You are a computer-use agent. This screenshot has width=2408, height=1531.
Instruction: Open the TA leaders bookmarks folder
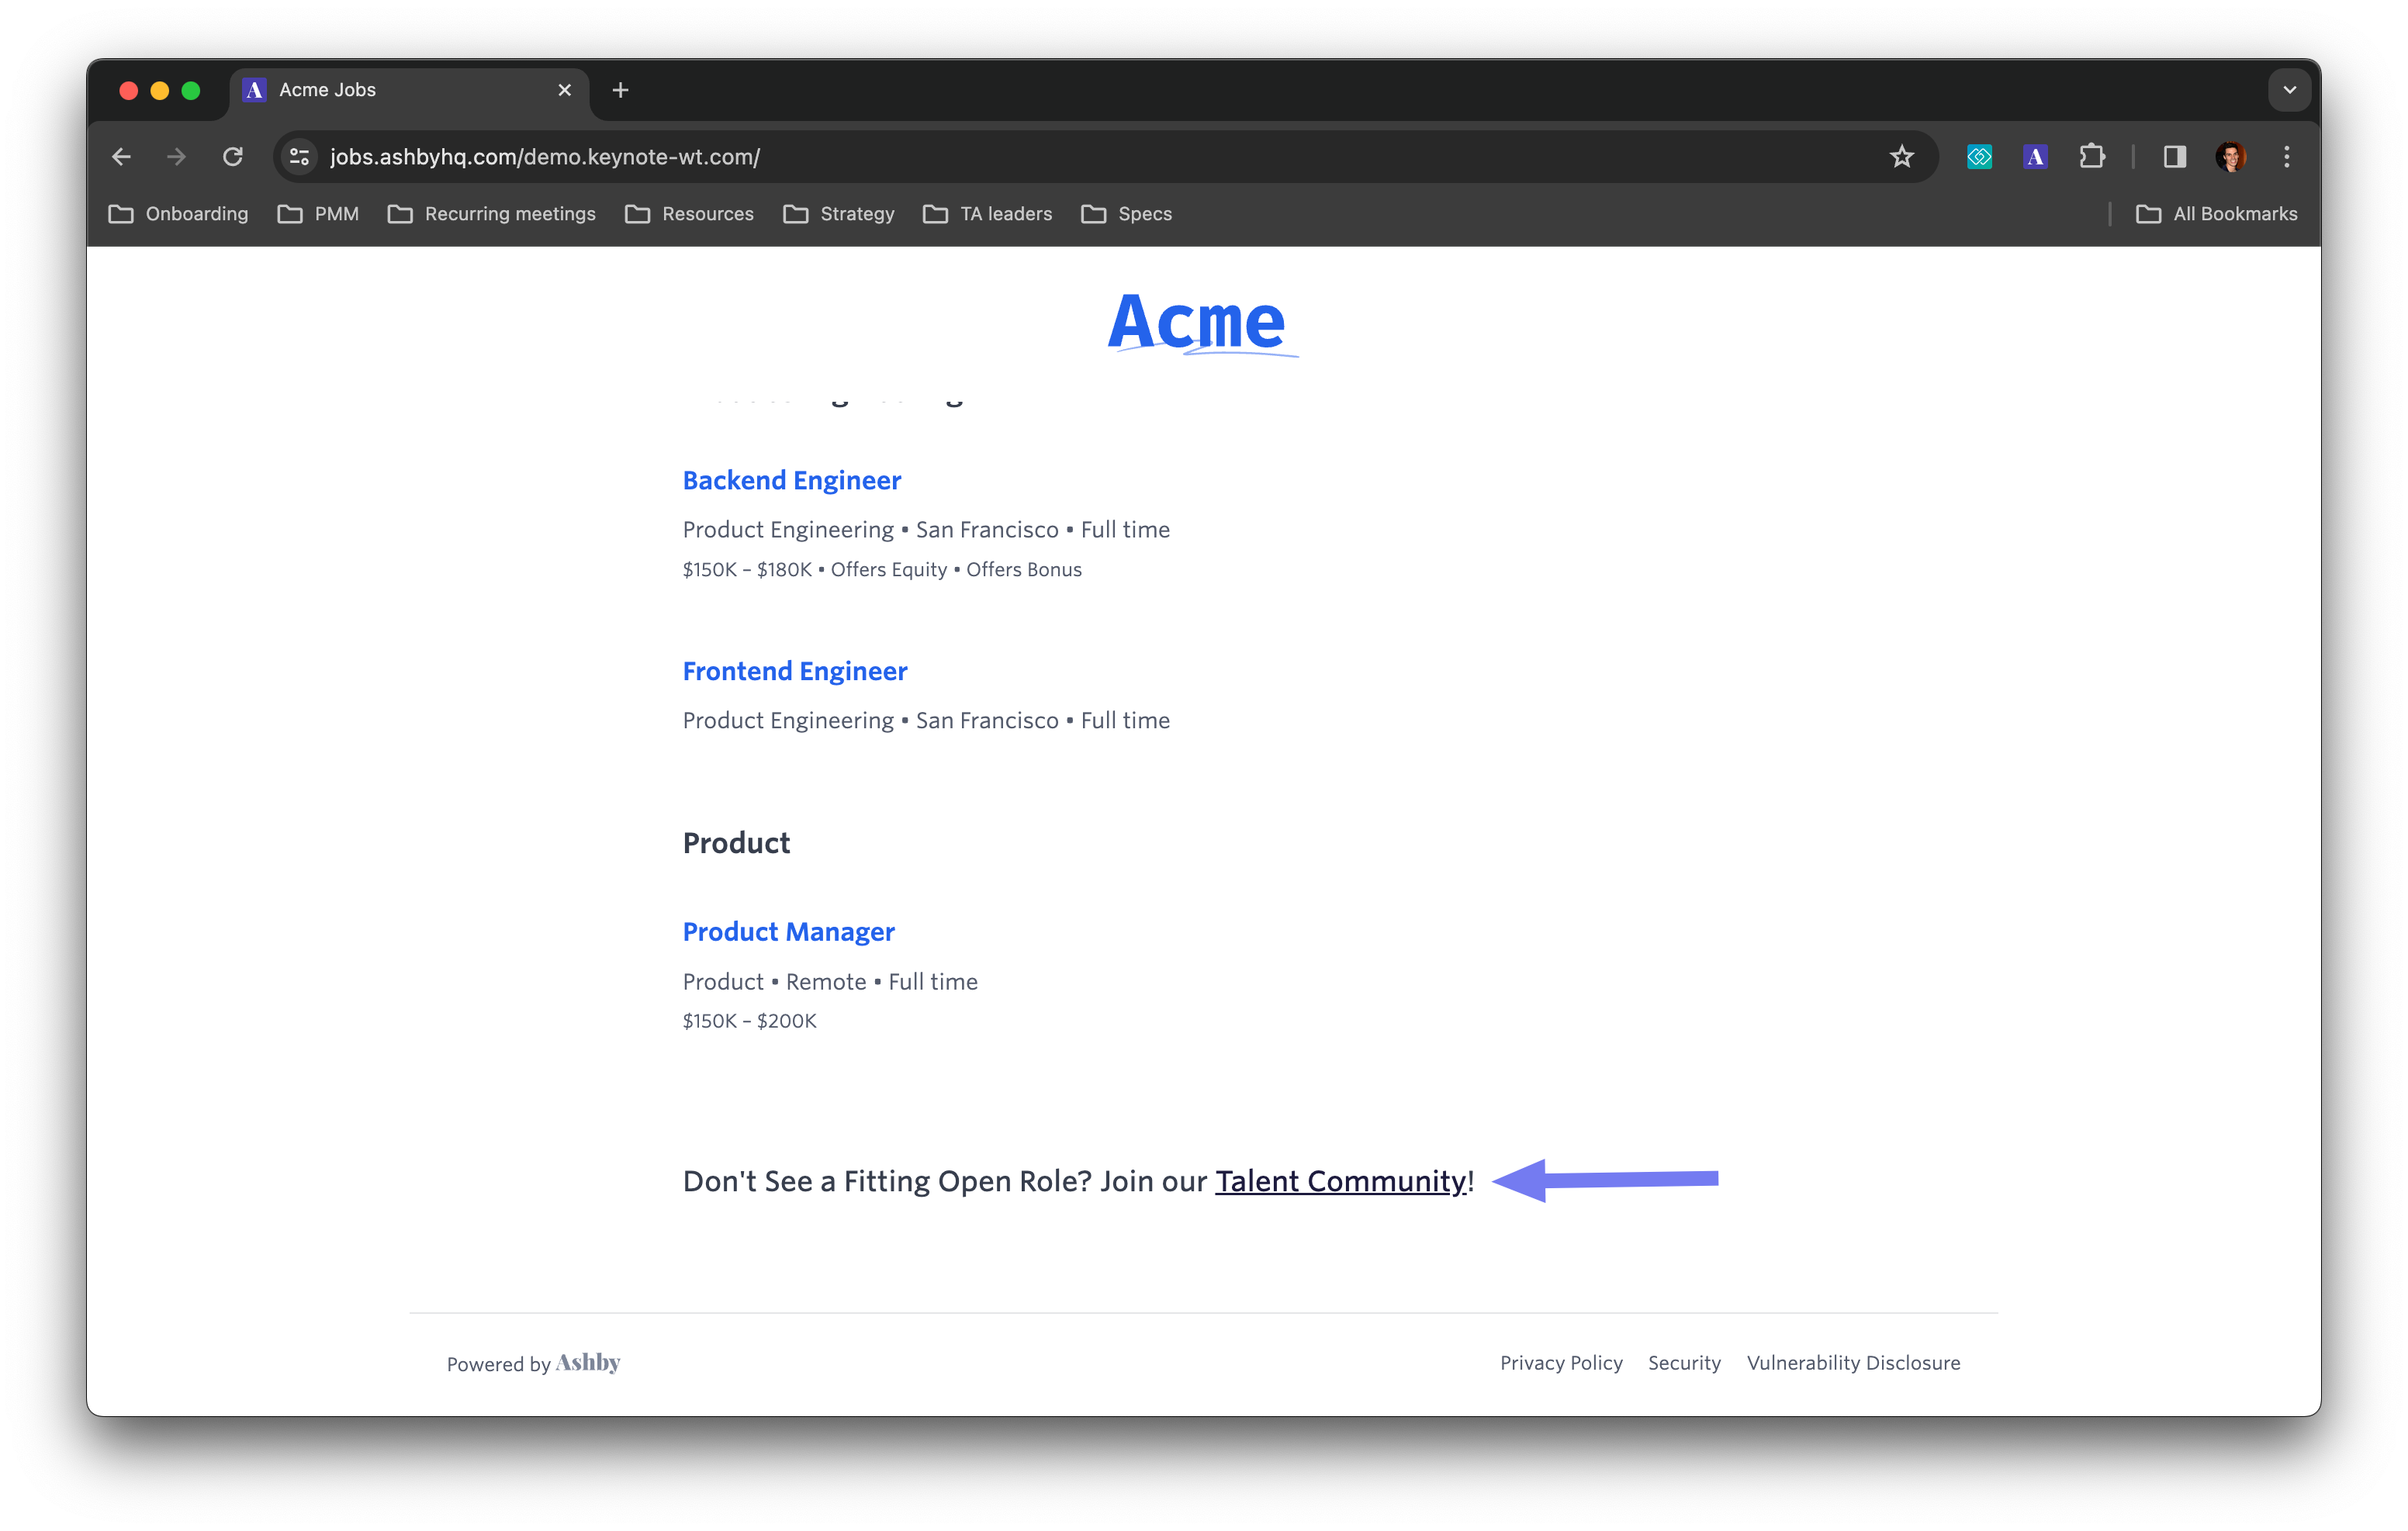click(988, 214)
